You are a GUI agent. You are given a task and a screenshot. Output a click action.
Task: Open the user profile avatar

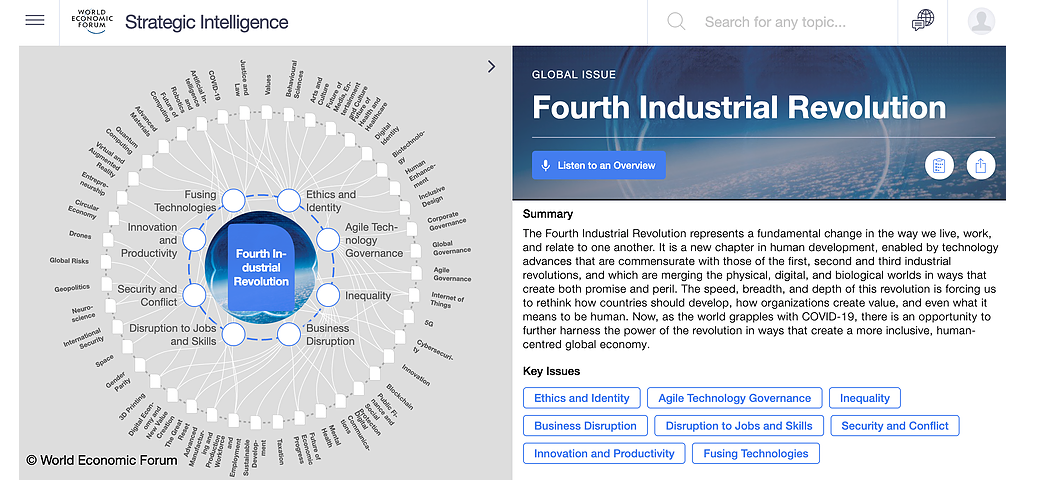pyautogui.click(x=981, y=21)
